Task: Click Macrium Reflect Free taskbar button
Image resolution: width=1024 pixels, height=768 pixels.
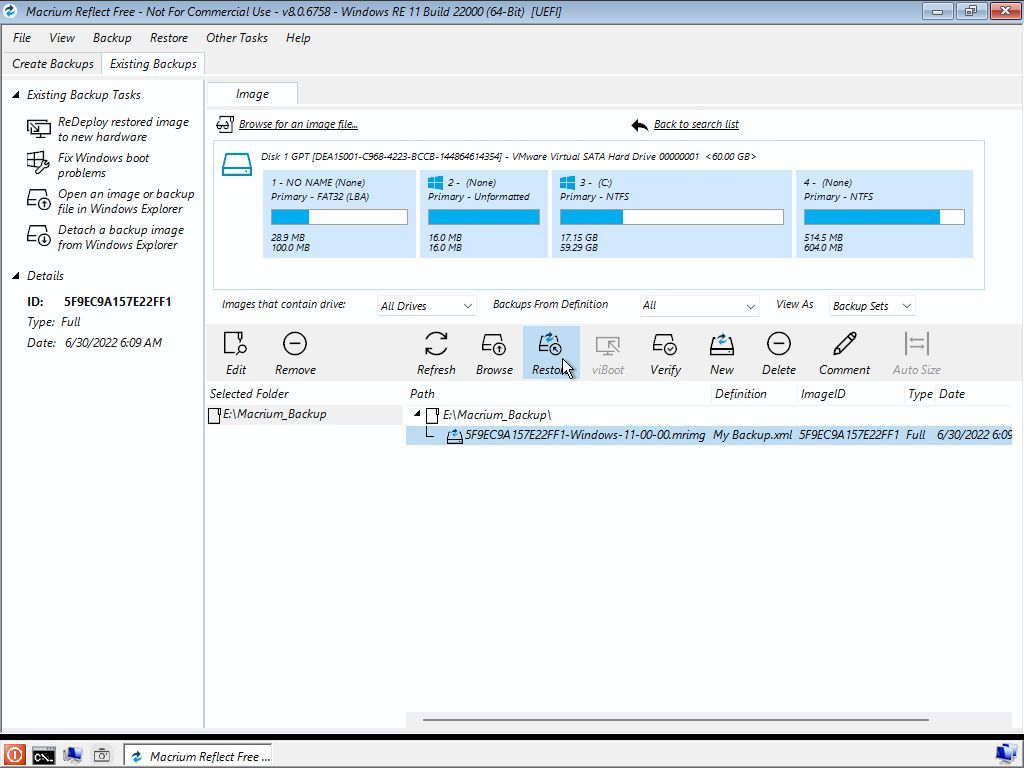Action: click(x=198, y=756)
